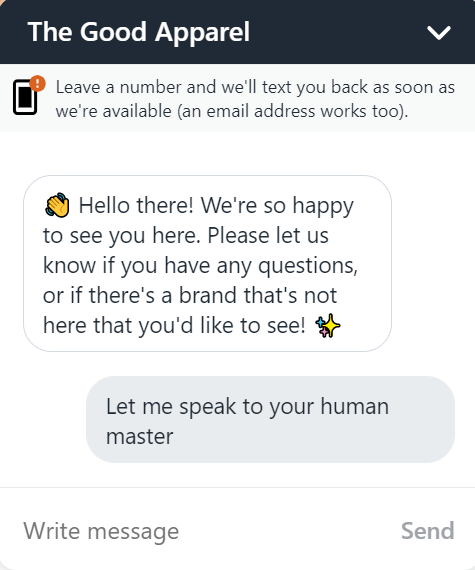This screenshot has width=475, height=570.
Task: Click the Send button
Action: point(427,531)
